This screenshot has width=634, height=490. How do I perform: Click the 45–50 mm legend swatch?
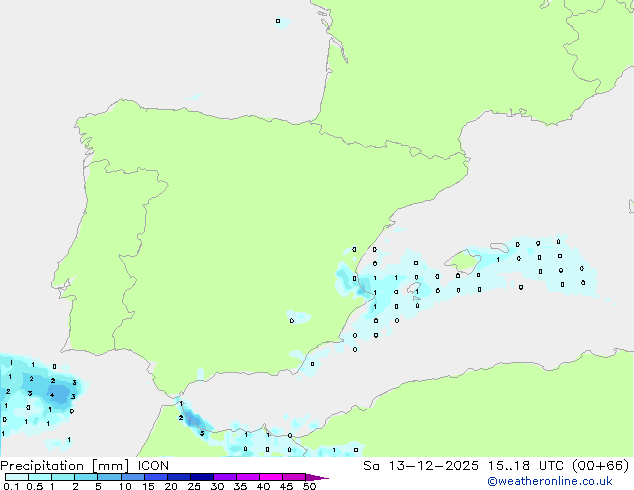click(294, 477)
